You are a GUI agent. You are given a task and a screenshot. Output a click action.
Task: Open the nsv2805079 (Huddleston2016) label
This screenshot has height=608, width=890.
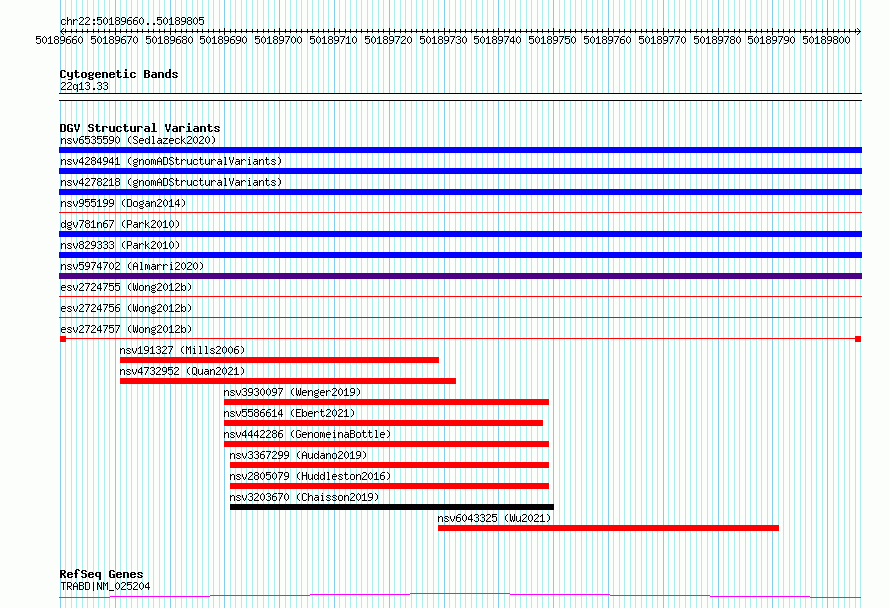coord(310,476)
